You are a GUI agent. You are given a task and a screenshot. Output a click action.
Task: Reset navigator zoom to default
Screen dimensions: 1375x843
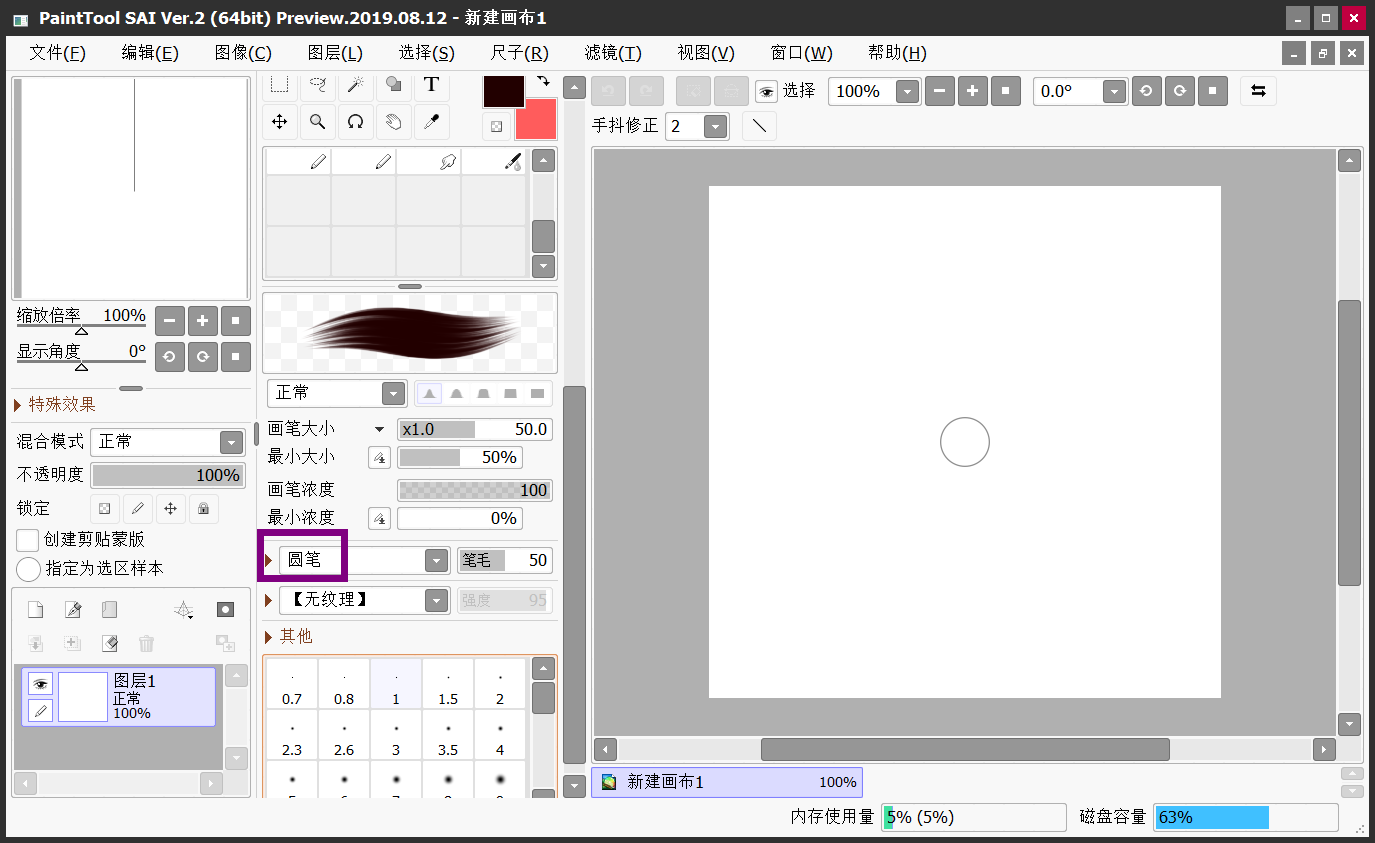pyautogui.click(x=235, y=321)
